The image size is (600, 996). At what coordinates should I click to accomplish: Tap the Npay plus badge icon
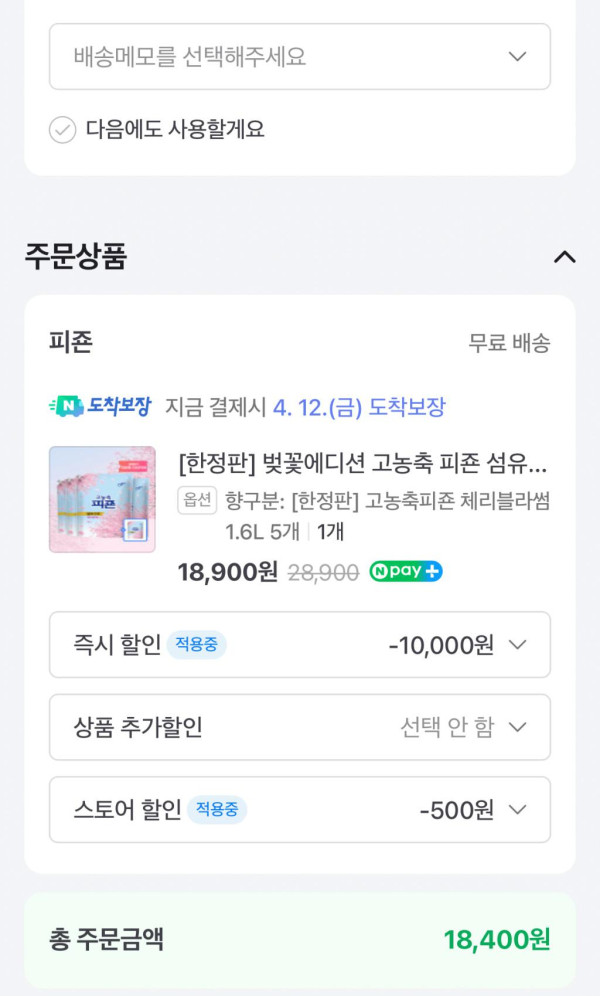click(406, 572)
